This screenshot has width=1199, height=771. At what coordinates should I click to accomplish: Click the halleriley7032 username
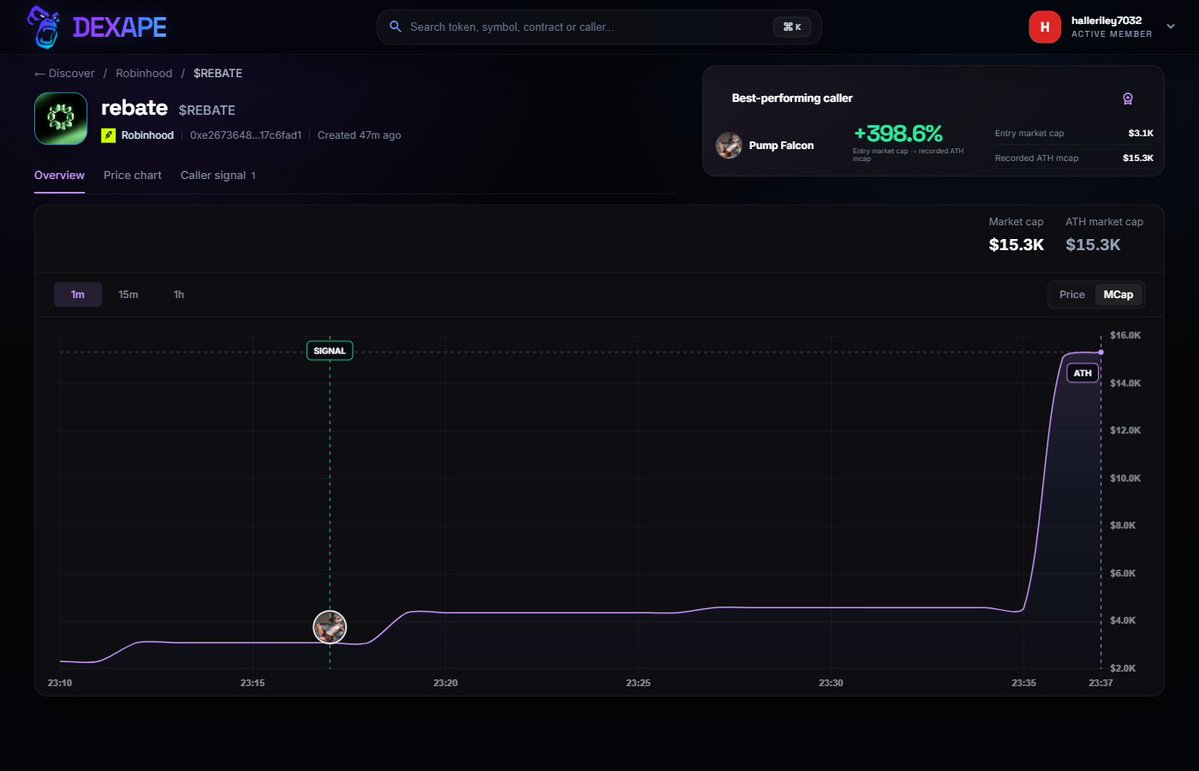pos(1106,21)
